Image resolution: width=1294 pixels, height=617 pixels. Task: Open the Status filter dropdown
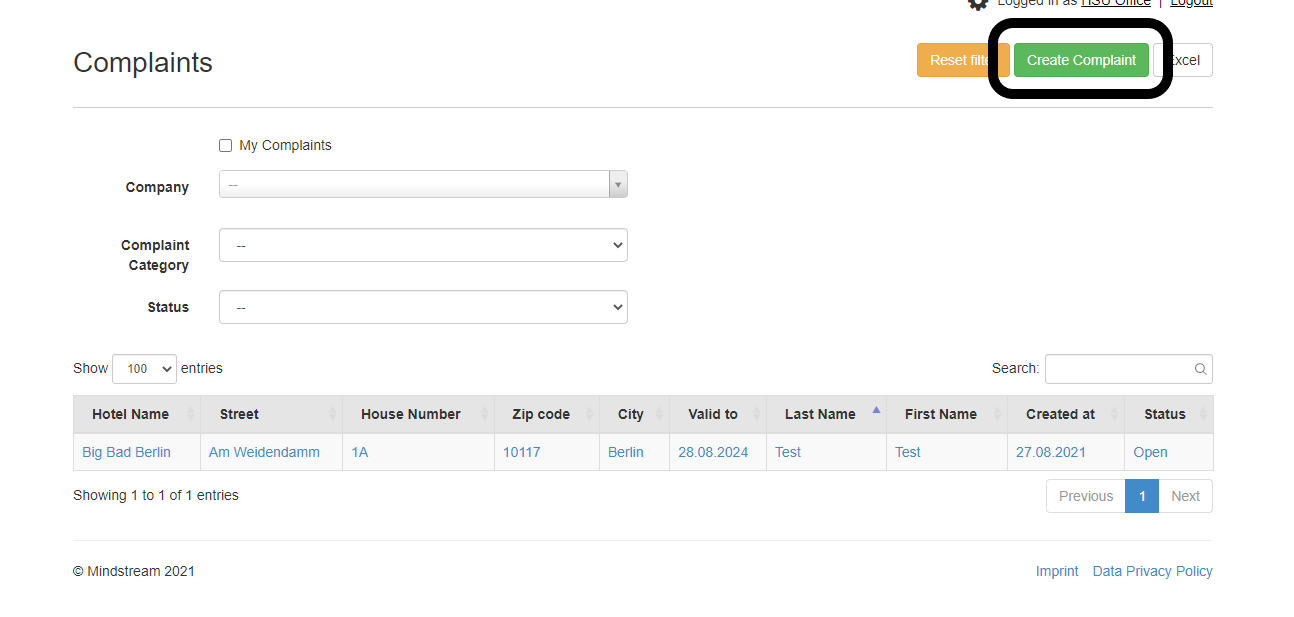click(422, 307)
